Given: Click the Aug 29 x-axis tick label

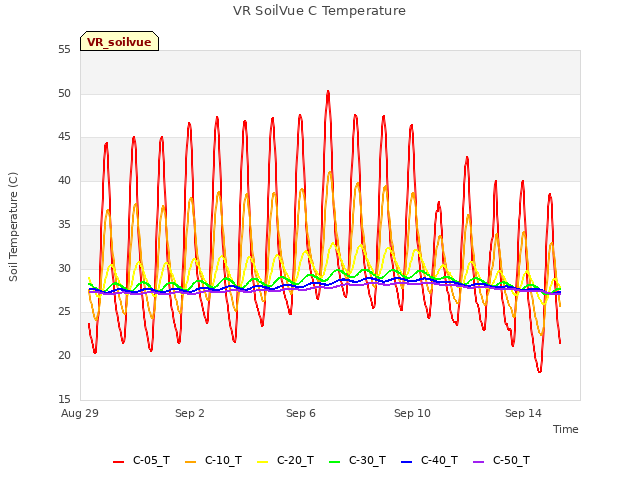Looking at the screenshot, I should pos(80,413).
